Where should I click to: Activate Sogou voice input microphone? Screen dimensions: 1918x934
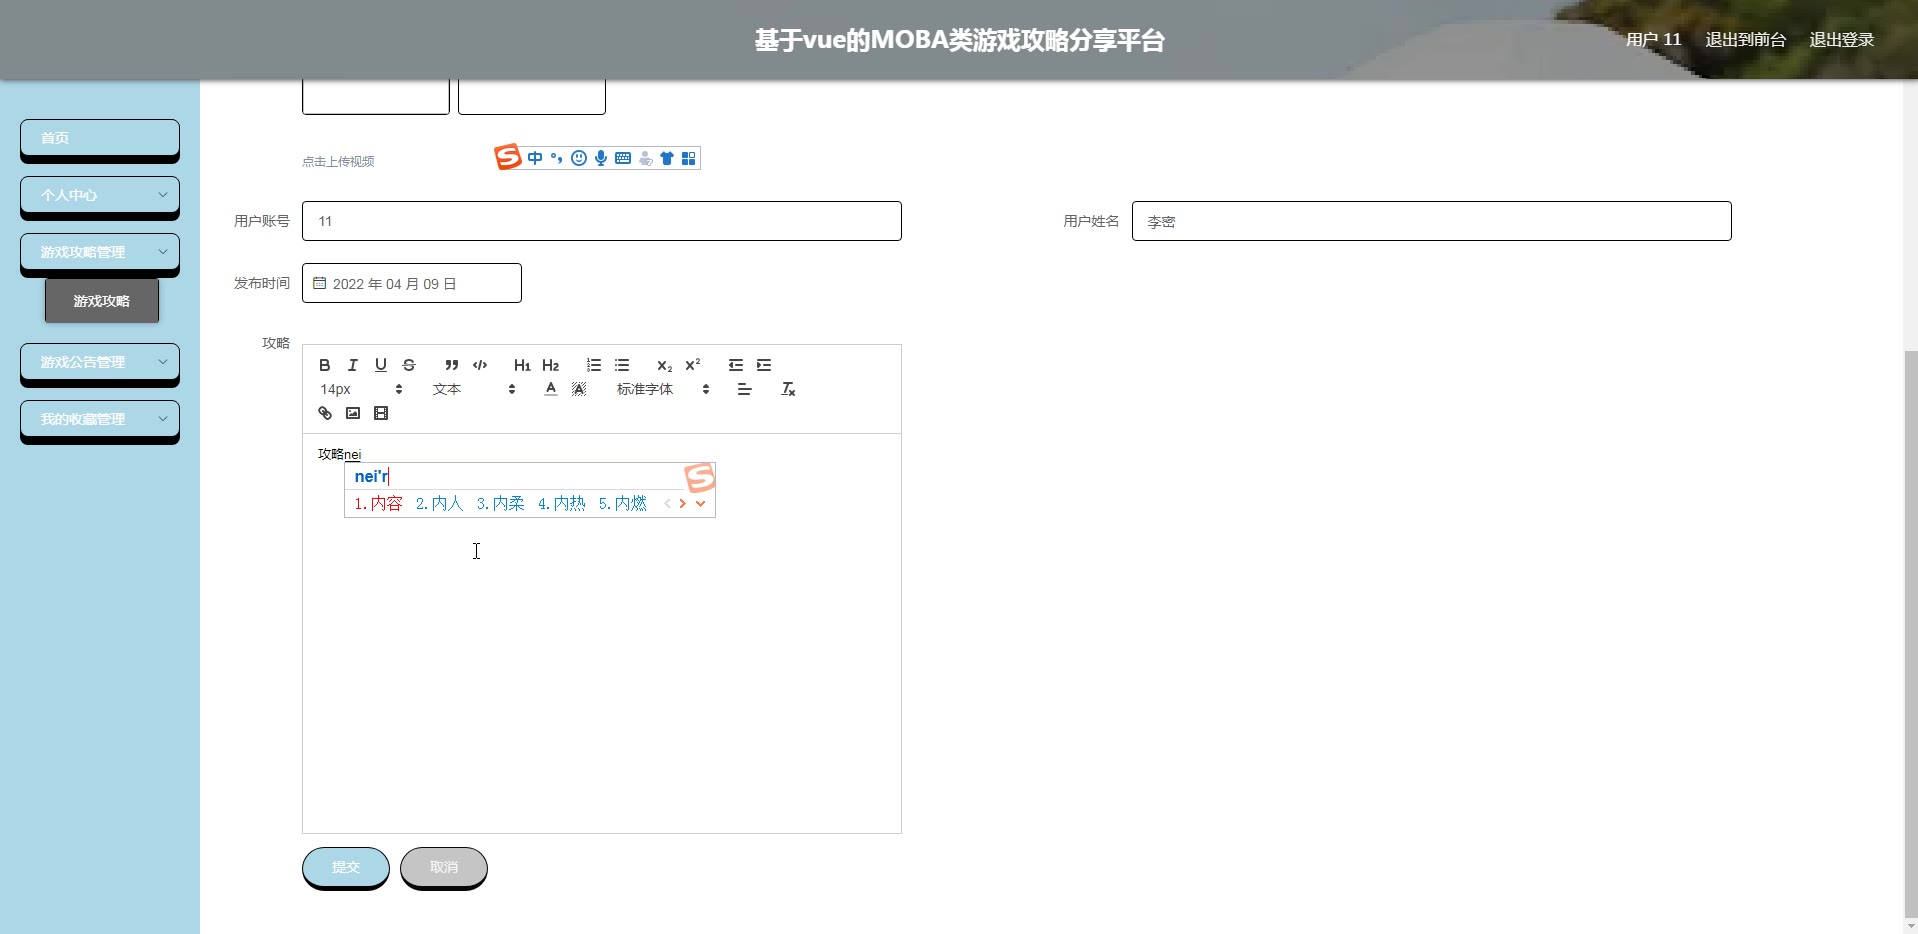[601, 158]
